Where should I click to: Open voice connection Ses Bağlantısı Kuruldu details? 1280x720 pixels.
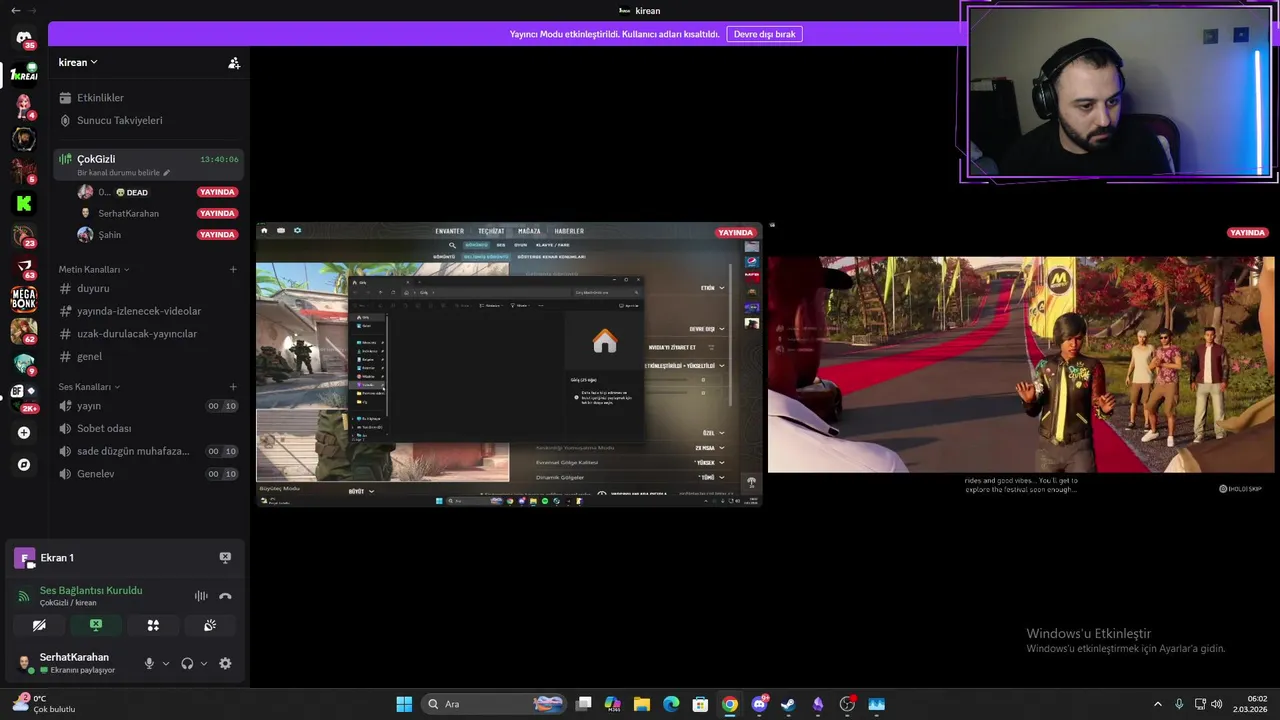(x=91, y=591)
